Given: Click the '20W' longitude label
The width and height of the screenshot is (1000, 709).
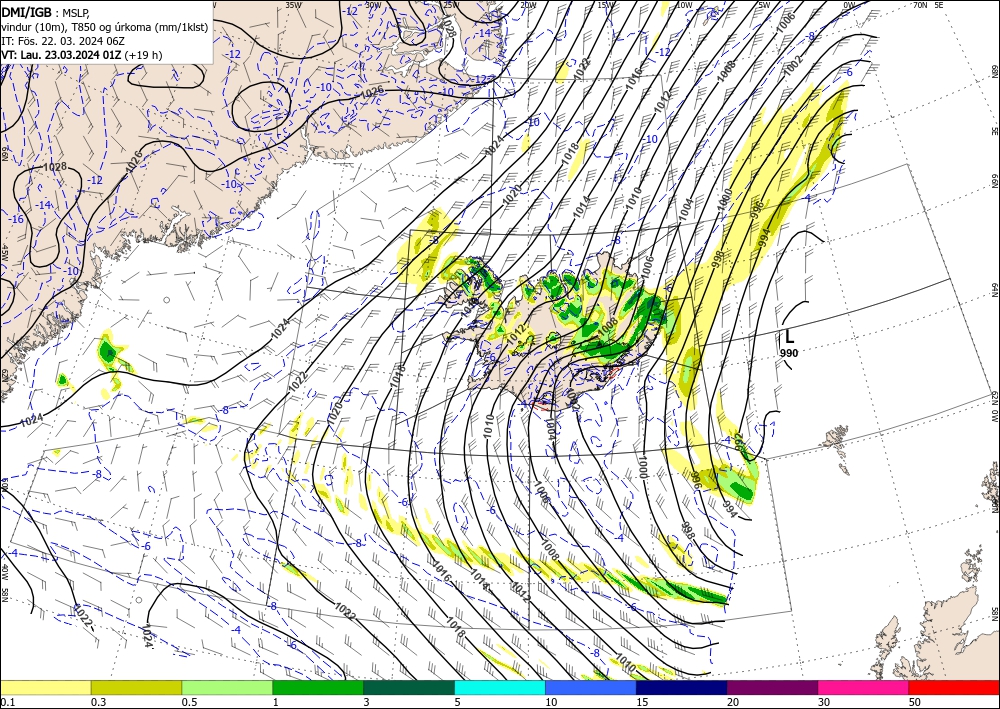Looking at the screenshot, I should 527,4.
